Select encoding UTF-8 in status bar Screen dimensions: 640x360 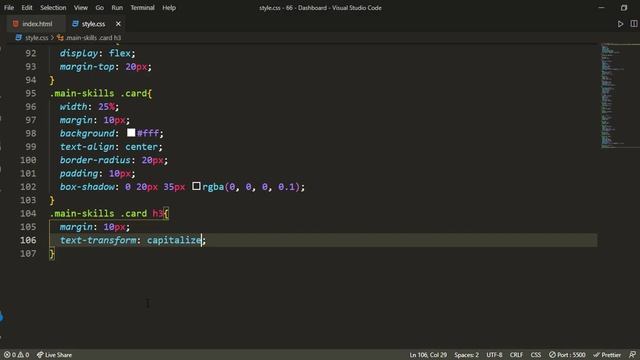click(x=494, y=355)
